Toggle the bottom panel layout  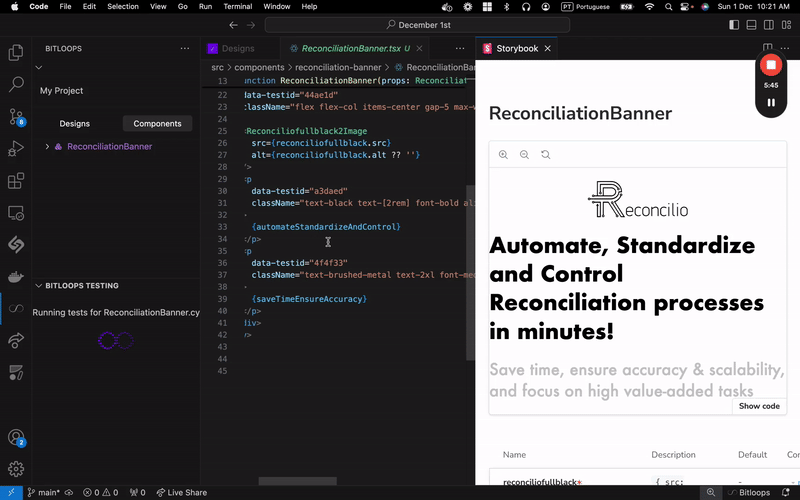752,25
